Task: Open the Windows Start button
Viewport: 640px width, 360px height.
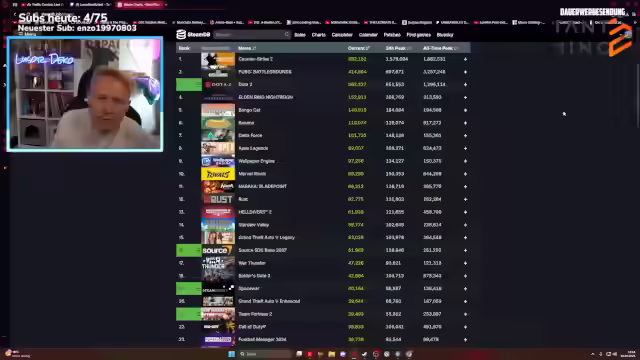Action: [231, 354]
